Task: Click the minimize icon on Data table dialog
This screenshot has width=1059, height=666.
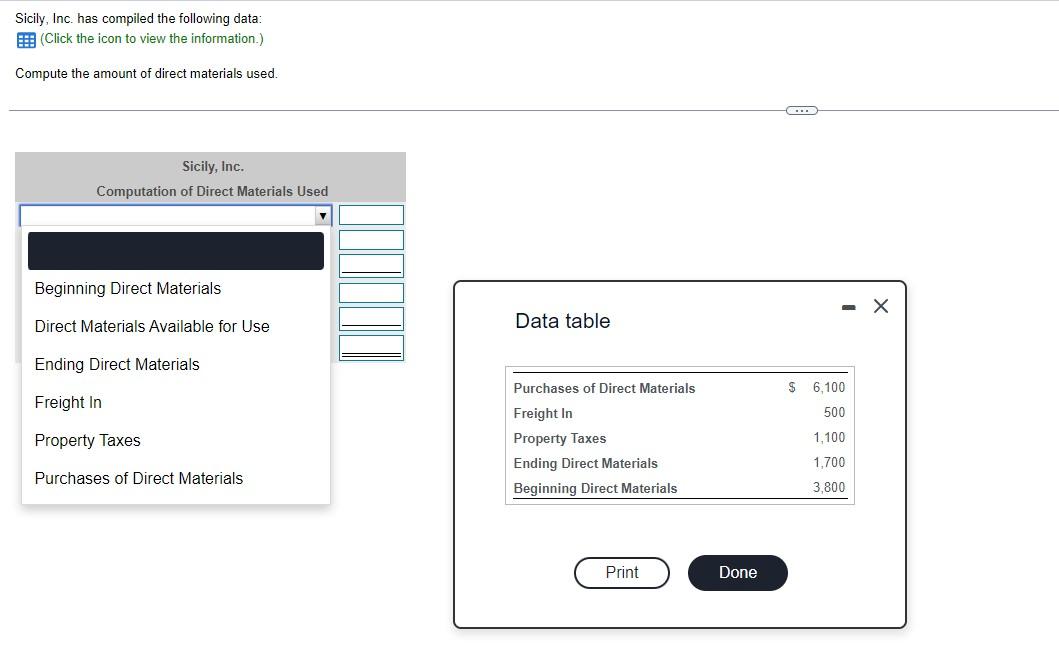Action: coord(849,305)
